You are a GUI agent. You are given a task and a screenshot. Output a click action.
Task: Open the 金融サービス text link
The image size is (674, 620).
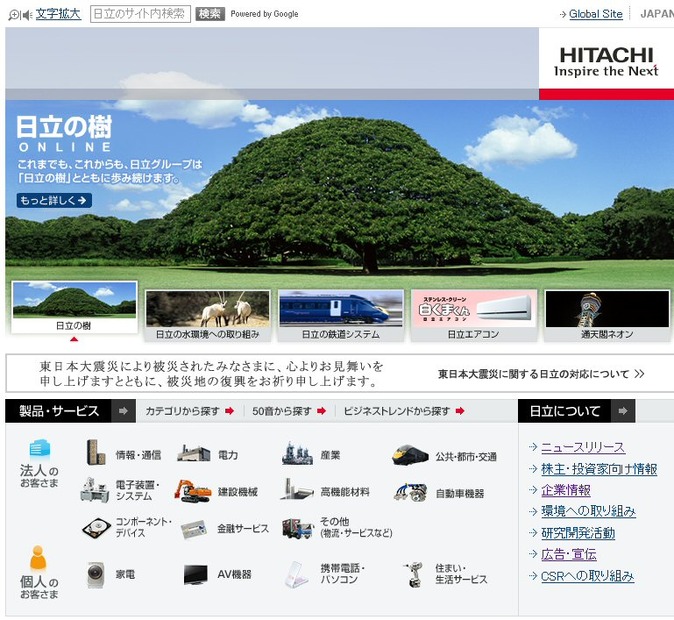243,528
